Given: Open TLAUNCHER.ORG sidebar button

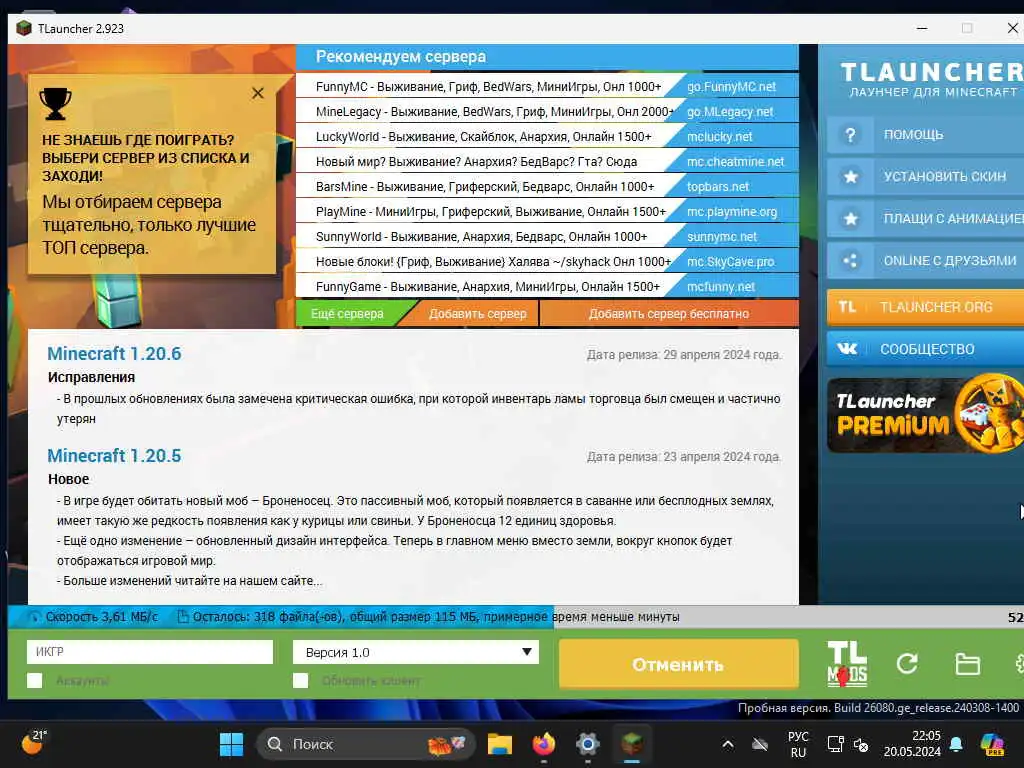Looking at the screenshot, I should pos(925,307).
